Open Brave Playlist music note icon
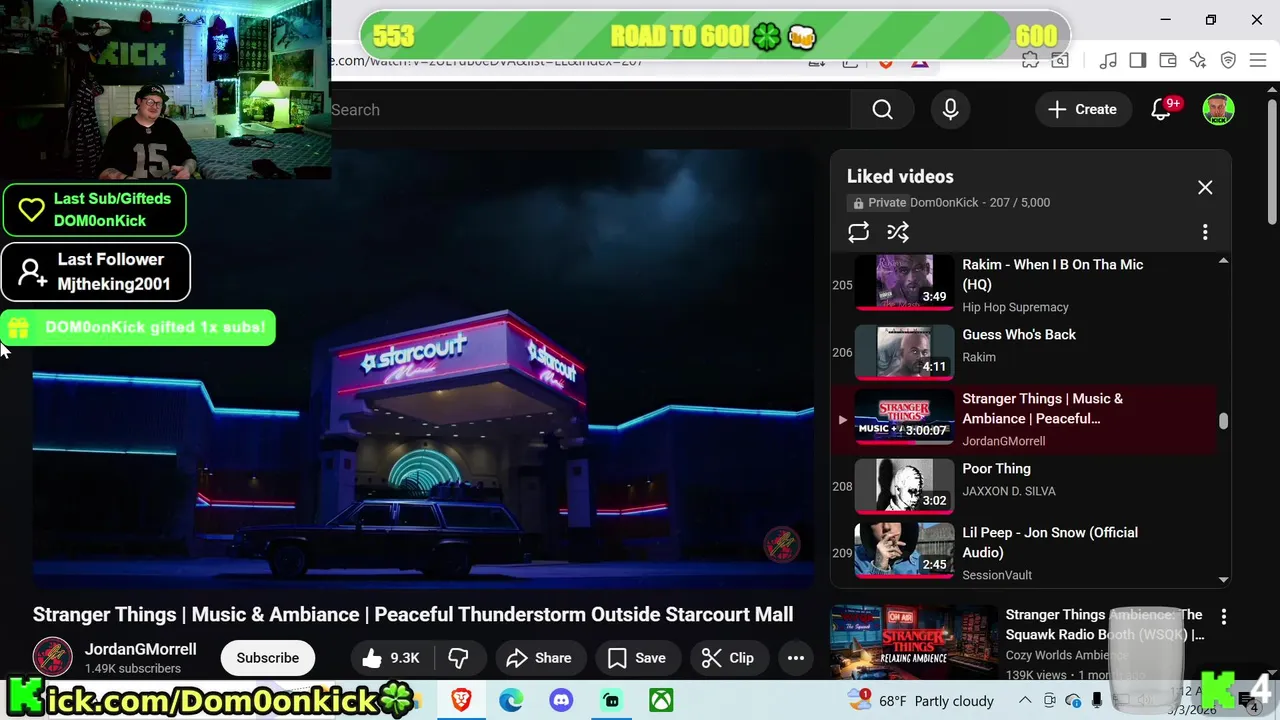Screen dimensions: 1280x720 [x=1108, y=61]
